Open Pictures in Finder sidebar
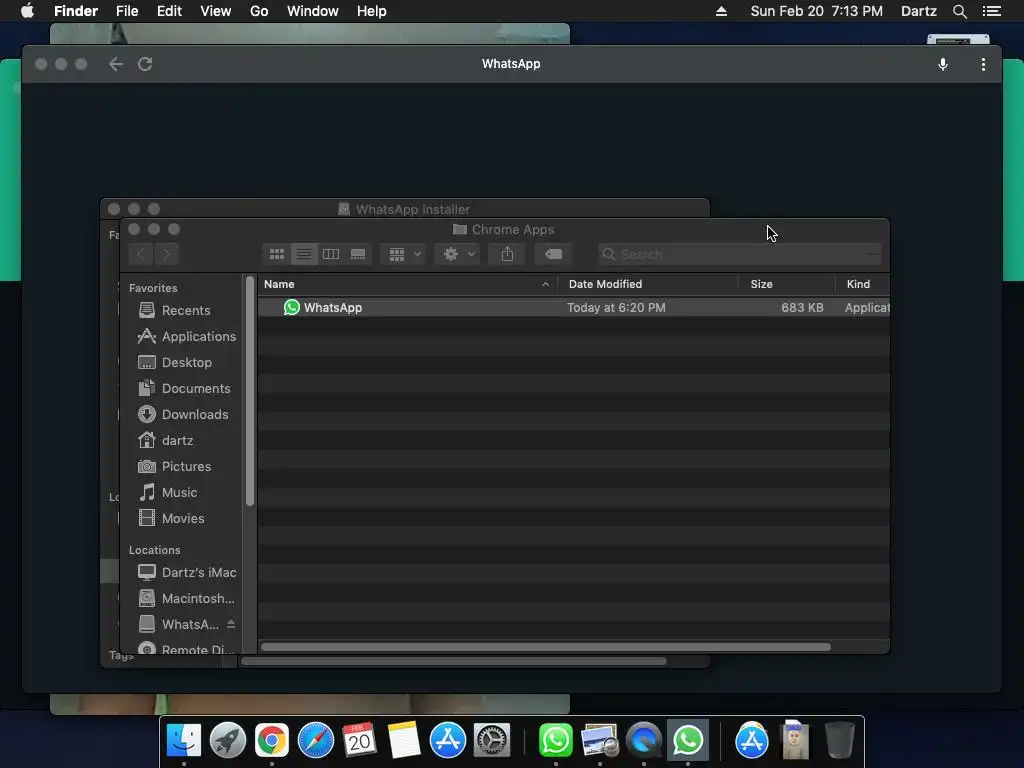This screenshot has width=1024, height=768. (175, 467)
